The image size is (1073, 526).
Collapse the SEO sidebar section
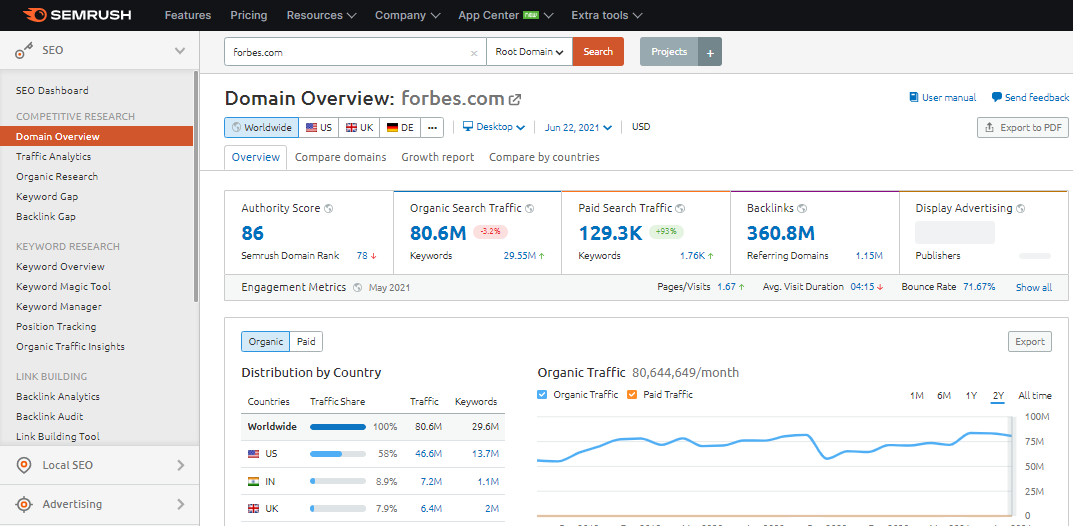click(x=180, y=51)
